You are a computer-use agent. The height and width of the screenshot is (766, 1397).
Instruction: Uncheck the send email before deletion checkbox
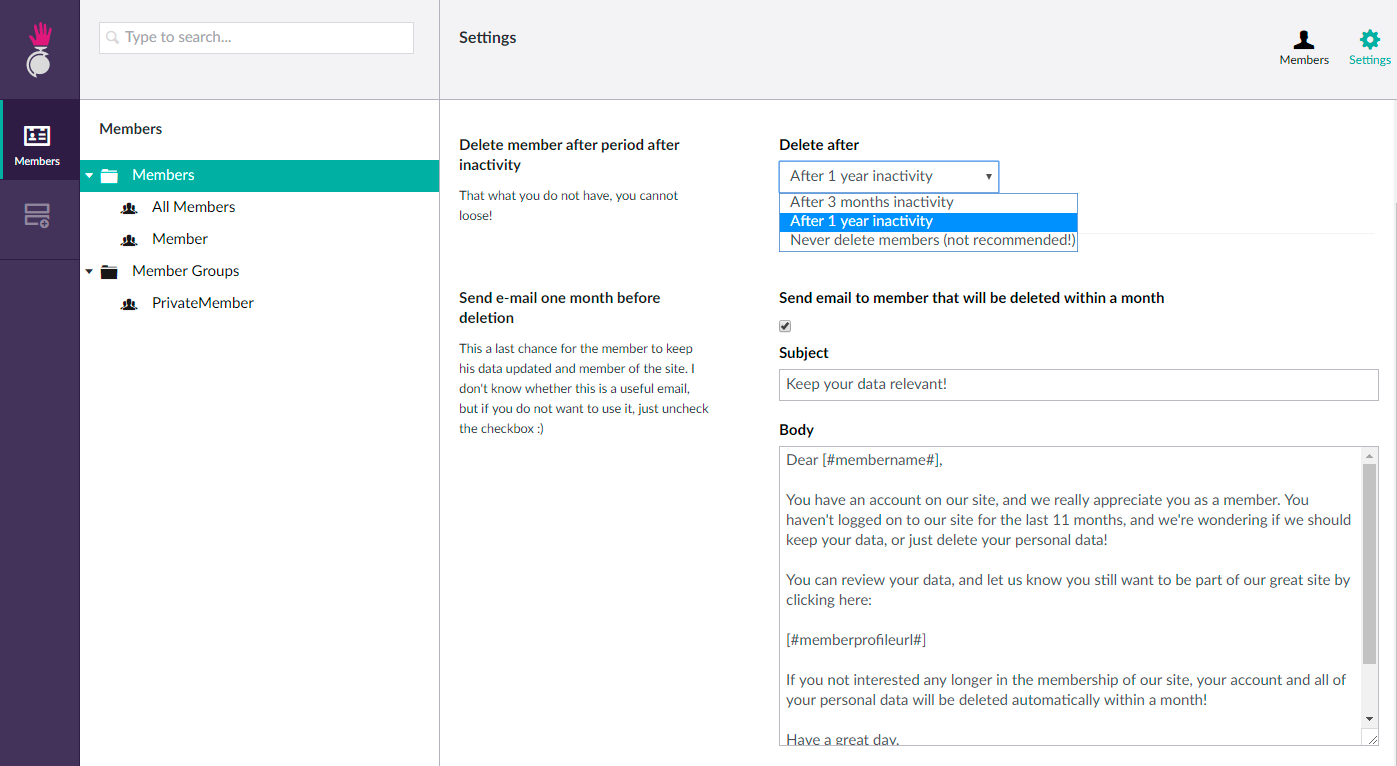point(785,326)
